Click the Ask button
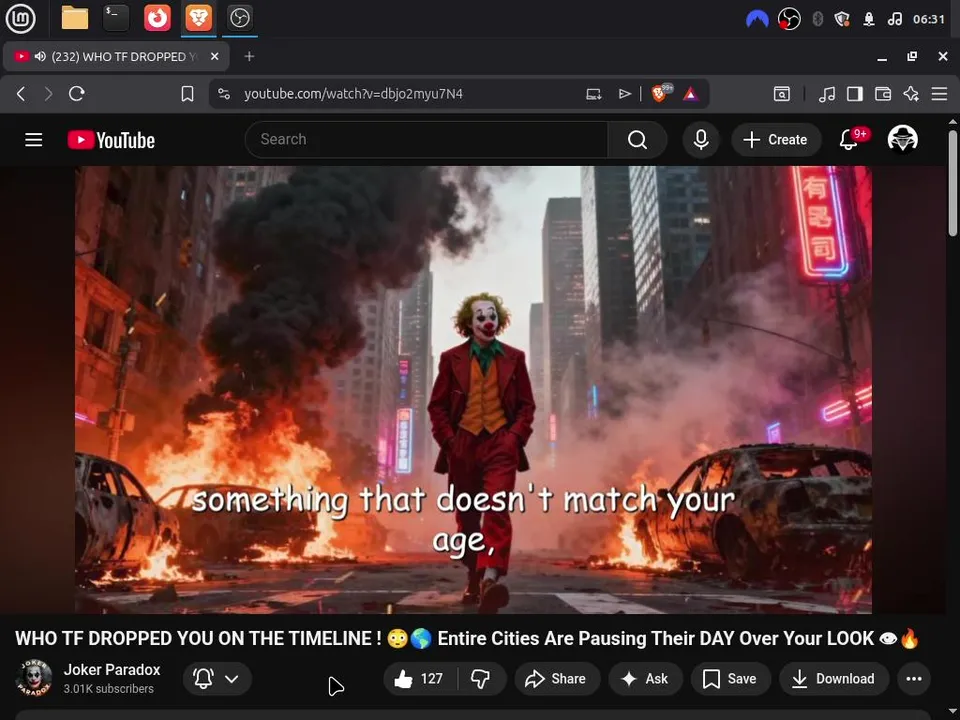This screenshot has width=960, height=720. pos(645,678)
